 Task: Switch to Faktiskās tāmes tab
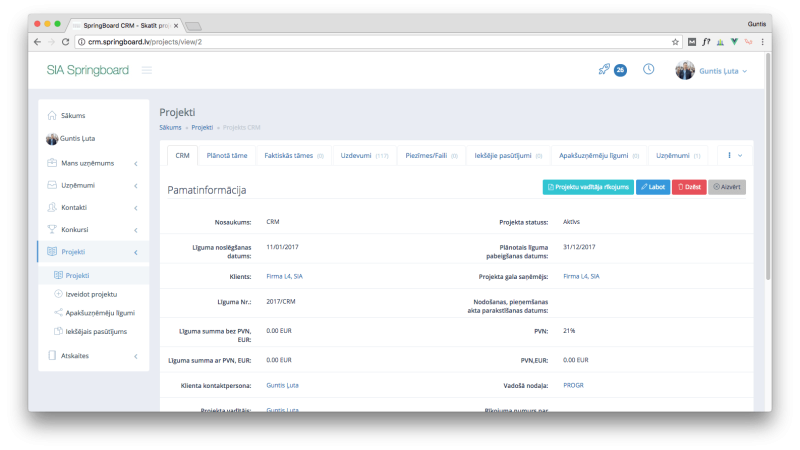click(x=294, y=156)
